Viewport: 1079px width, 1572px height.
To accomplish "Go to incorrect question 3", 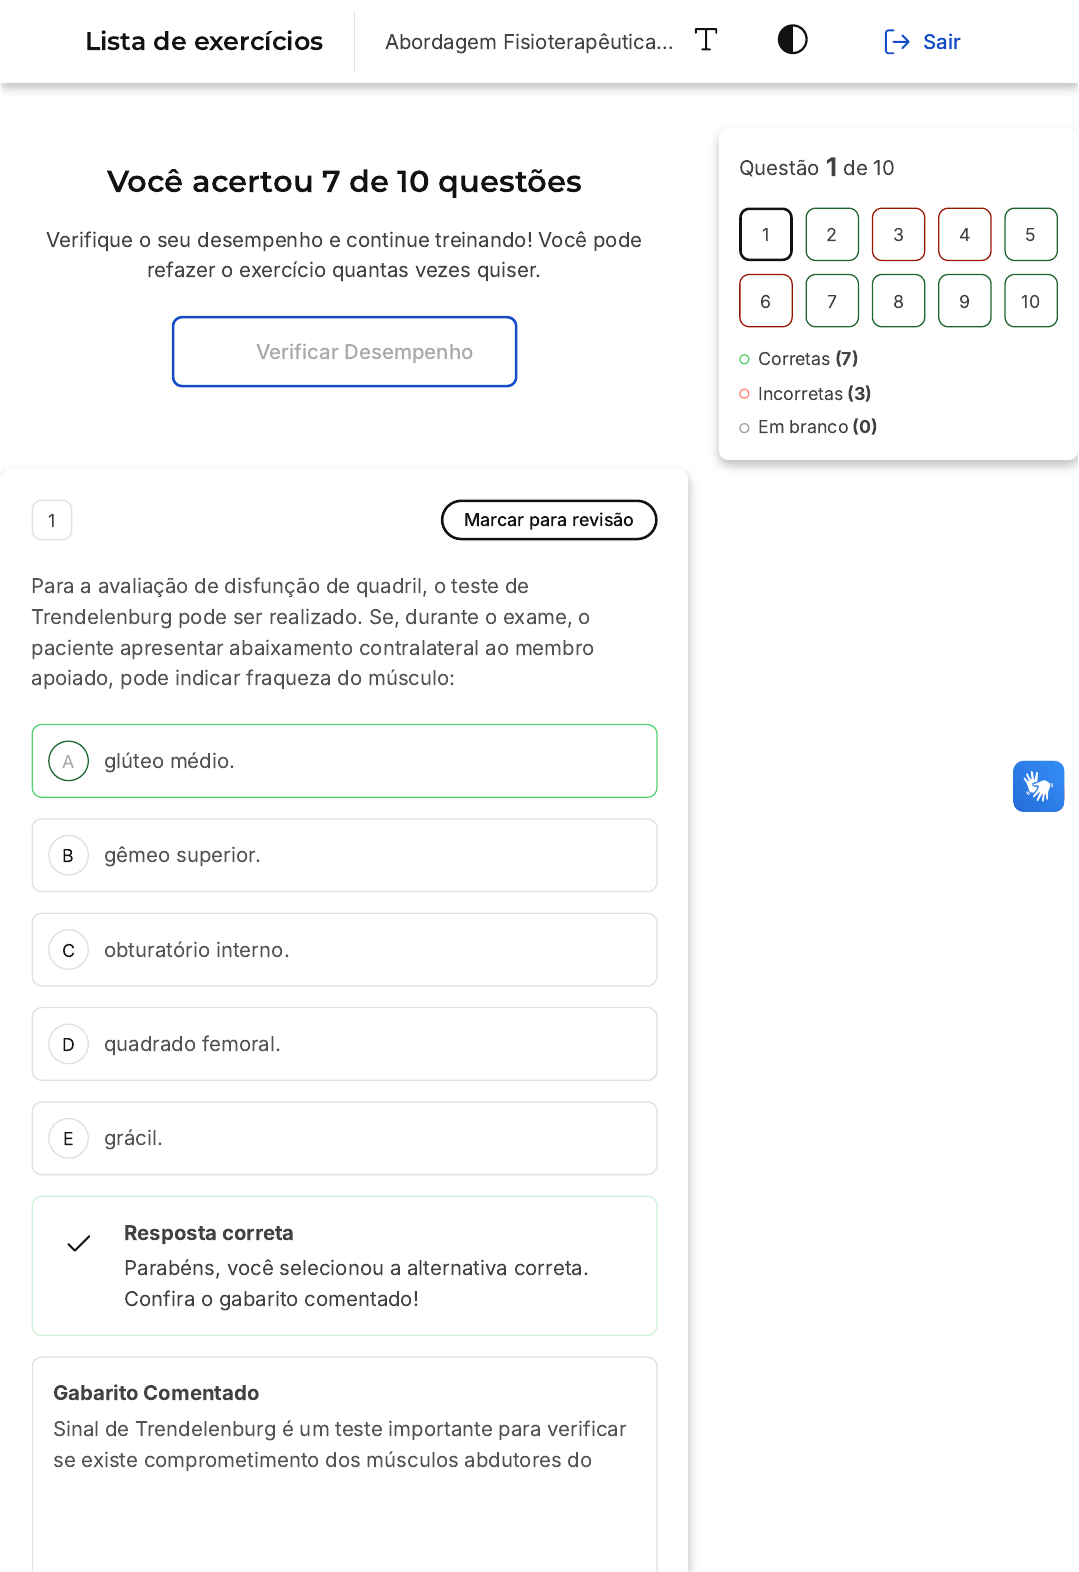I will pos(898,235).
